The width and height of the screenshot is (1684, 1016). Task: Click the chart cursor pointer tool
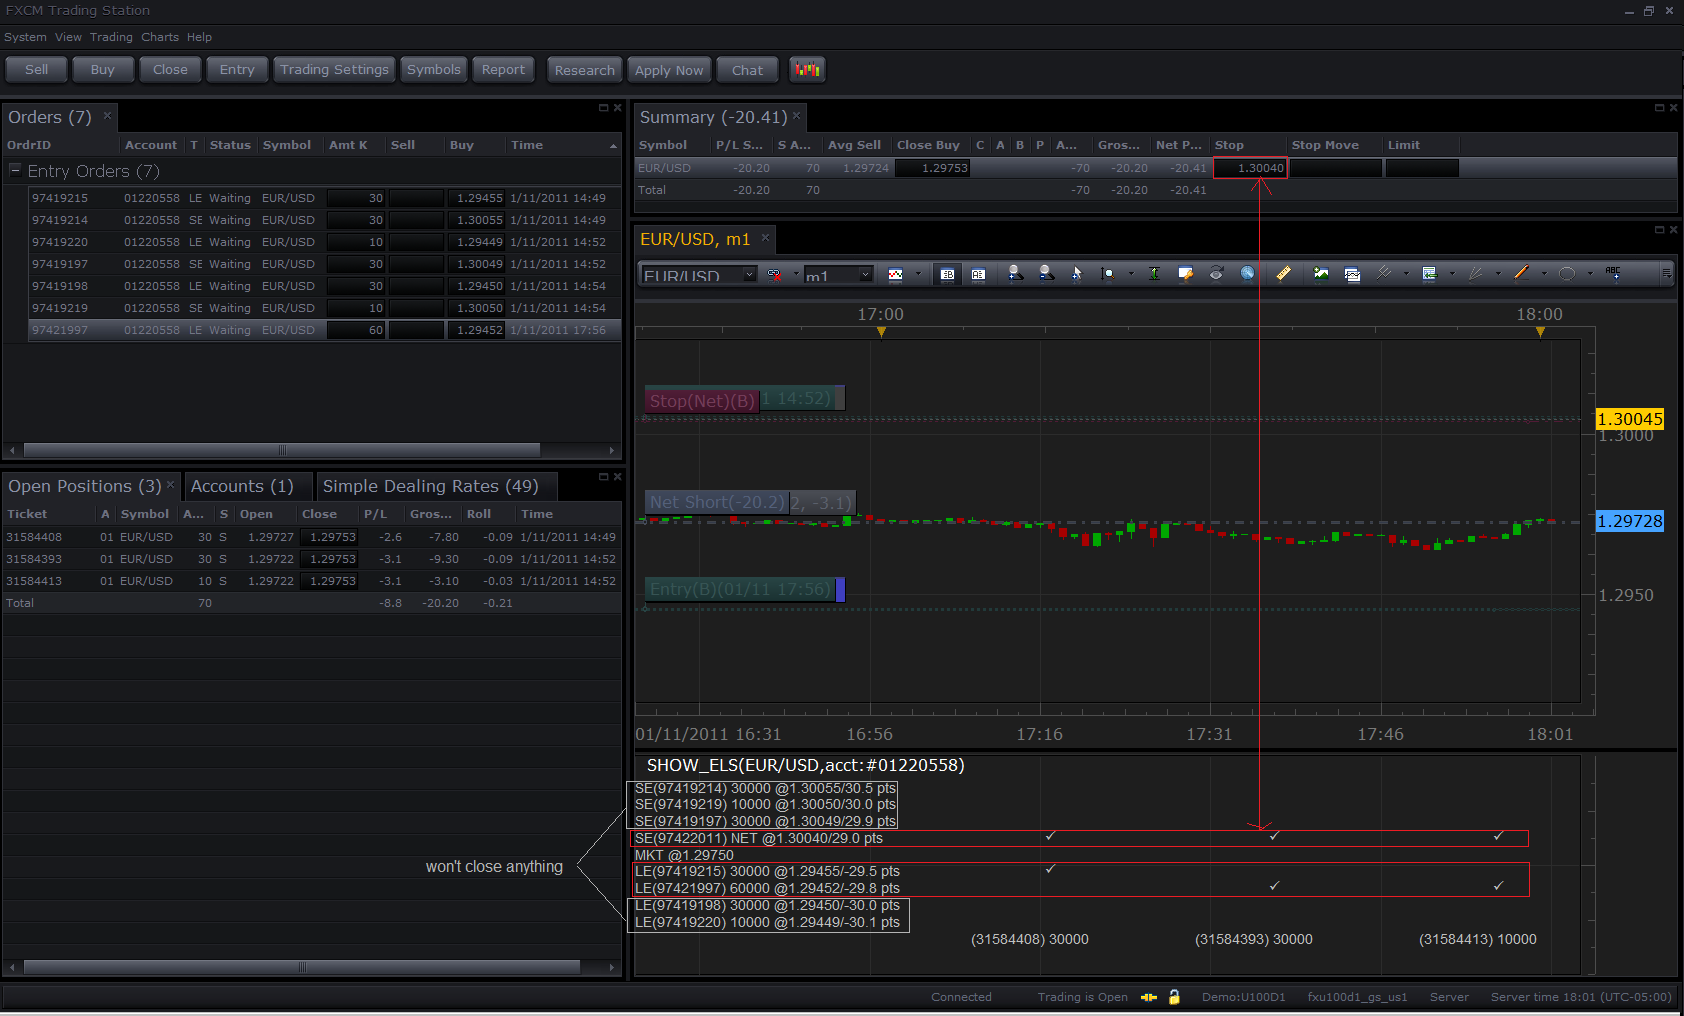[x=1077, y=274]
